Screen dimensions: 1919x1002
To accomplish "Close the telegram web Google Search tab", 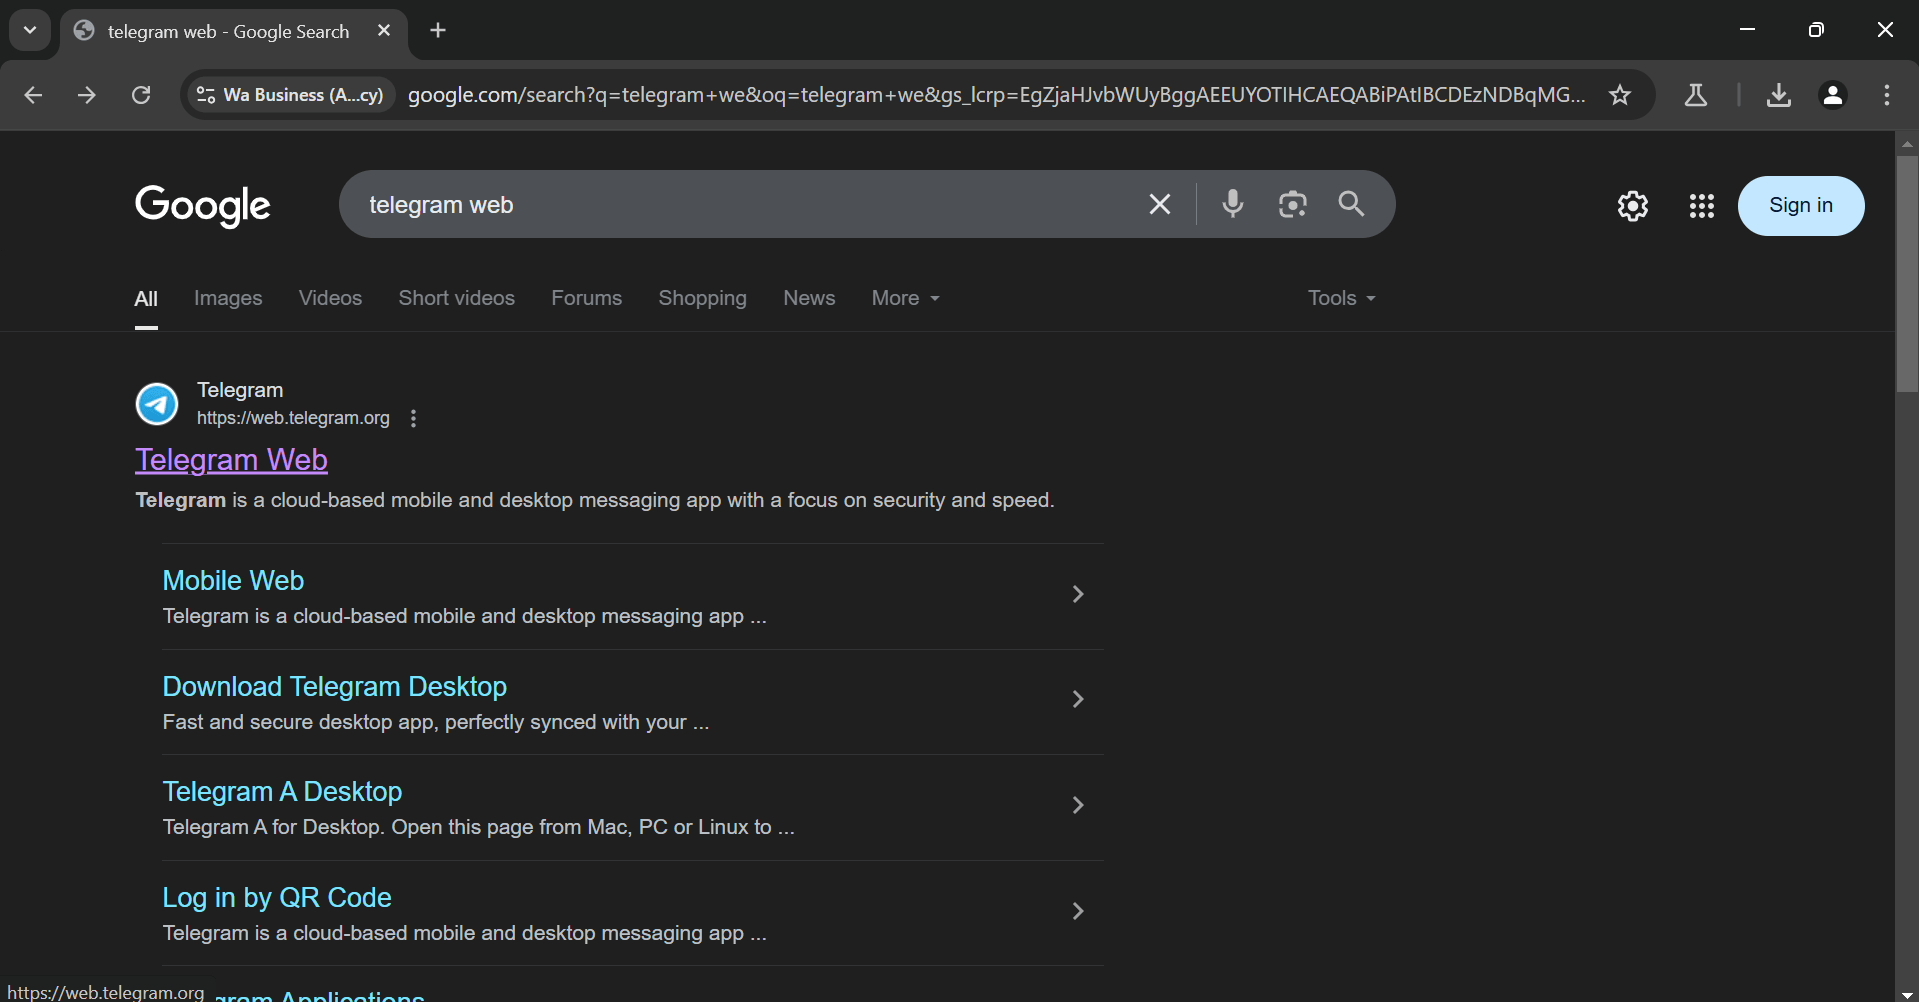I will (384, 31).
